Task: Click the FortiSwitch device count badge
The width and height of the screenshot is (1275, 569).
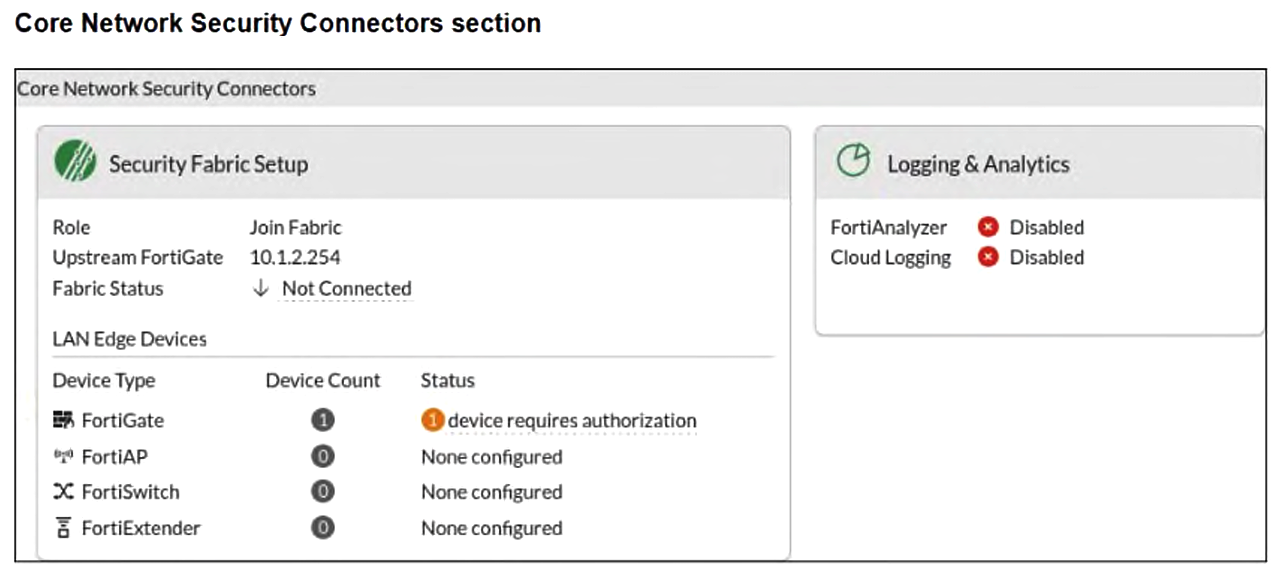Action: point(322,492)
